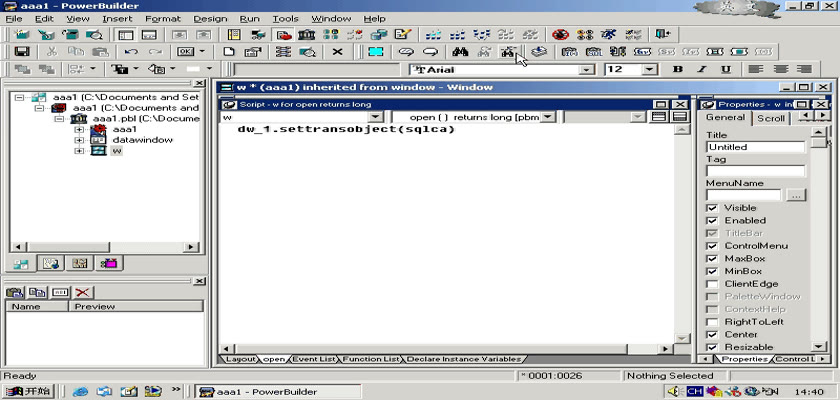The image size is (840, 400).
Task: Open the Tools menu
Action: (285, 19)
